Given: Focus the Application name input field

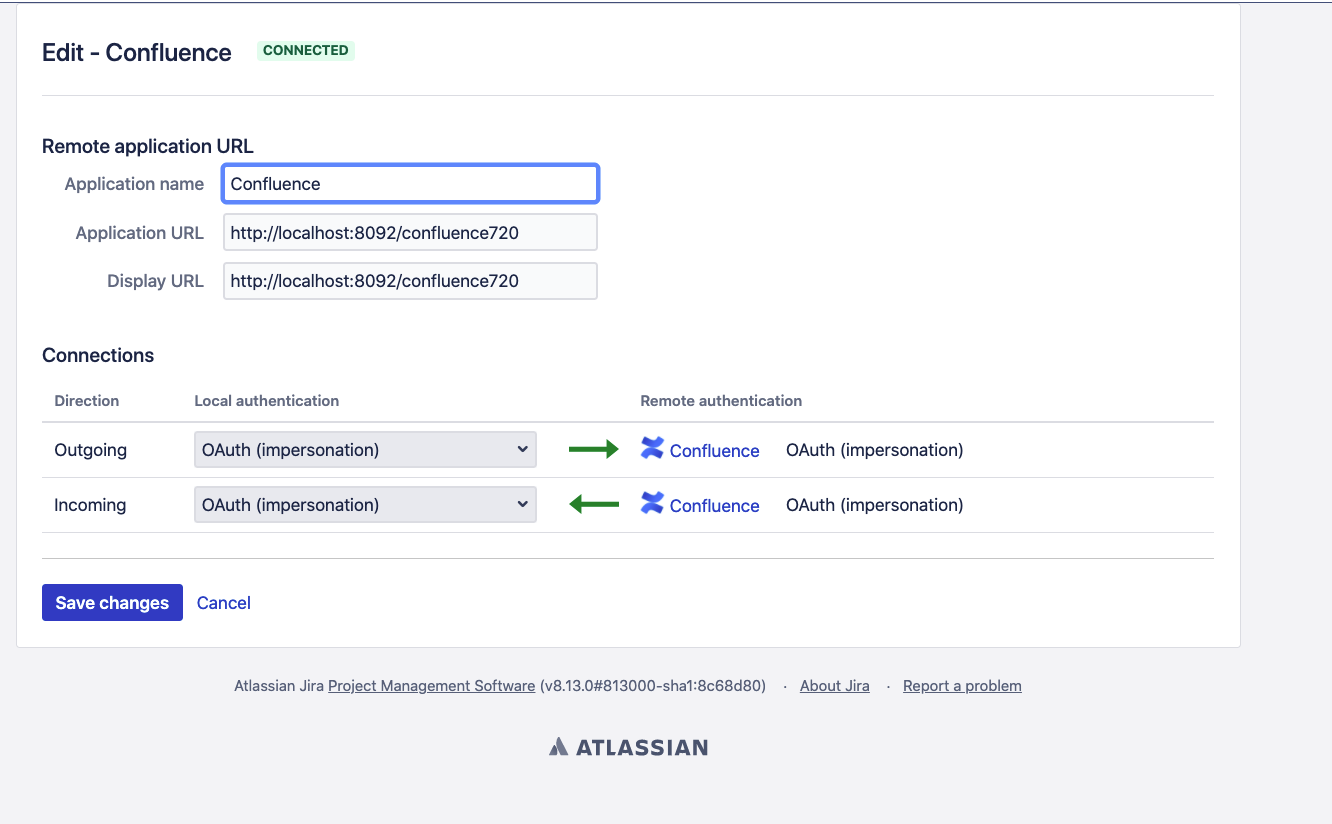Looking at the screenshot, I should coord(410,184).
